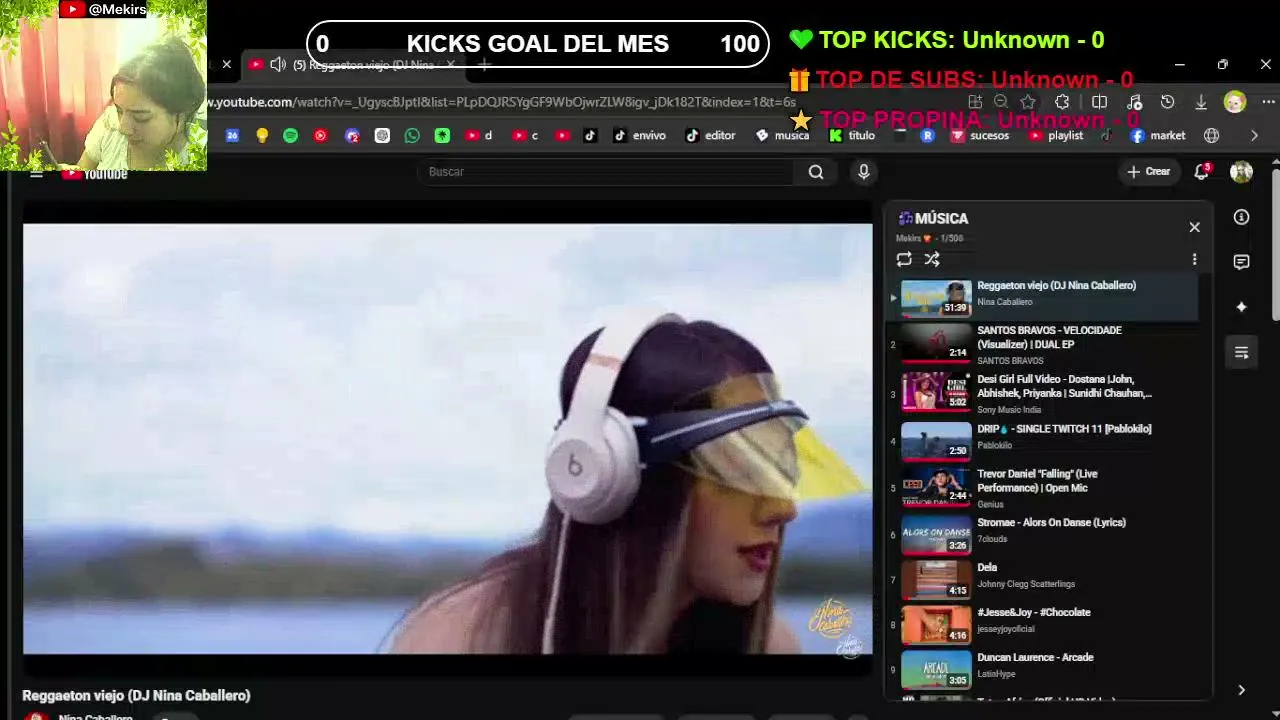Click the YouTube URL in the address bar
The width and height of the screenshot is (1280, 720).
(502, 102)
